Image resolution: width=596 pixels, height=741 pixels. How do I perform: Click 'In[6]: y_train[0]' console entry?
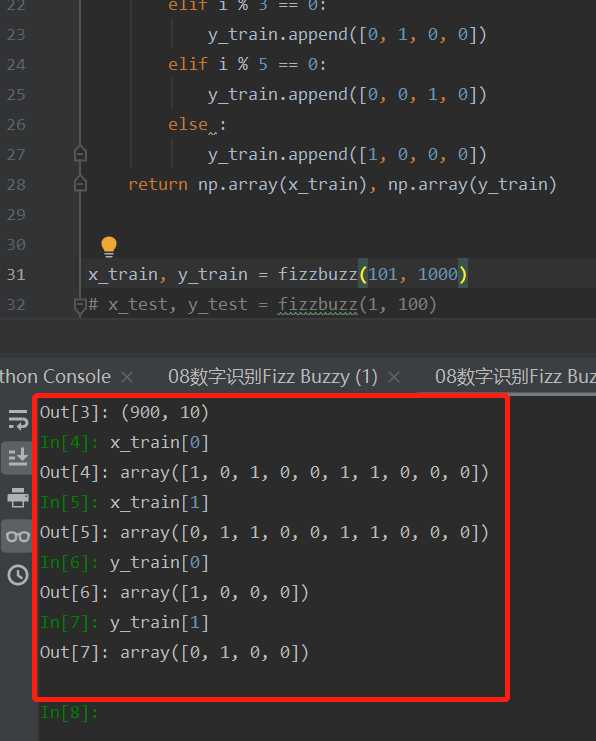click(124, 563)
